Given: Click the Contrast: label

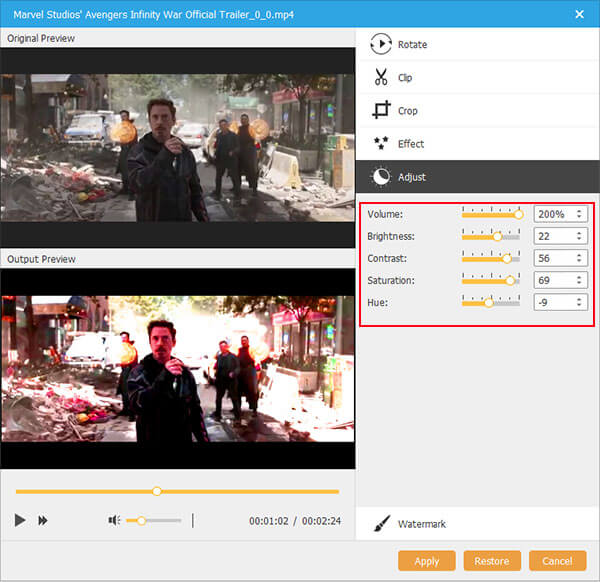Looking at the screenshot, I should tap(387, 258).
